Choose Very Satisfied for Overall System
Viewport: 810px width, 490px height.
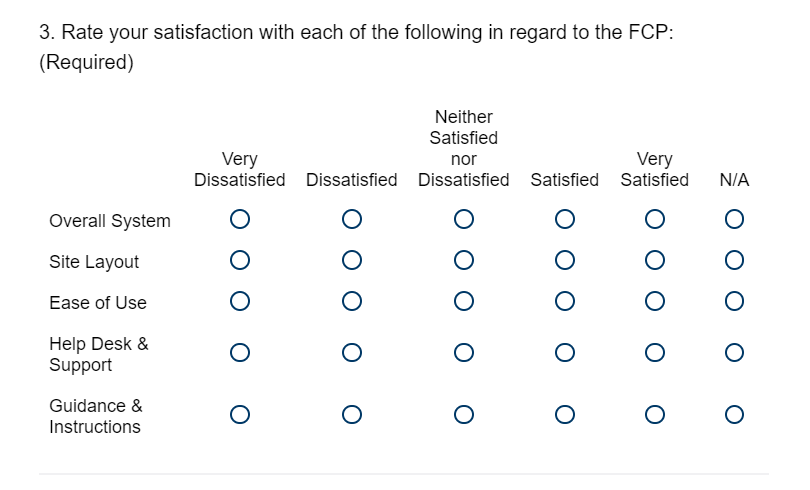pos(654,218)
